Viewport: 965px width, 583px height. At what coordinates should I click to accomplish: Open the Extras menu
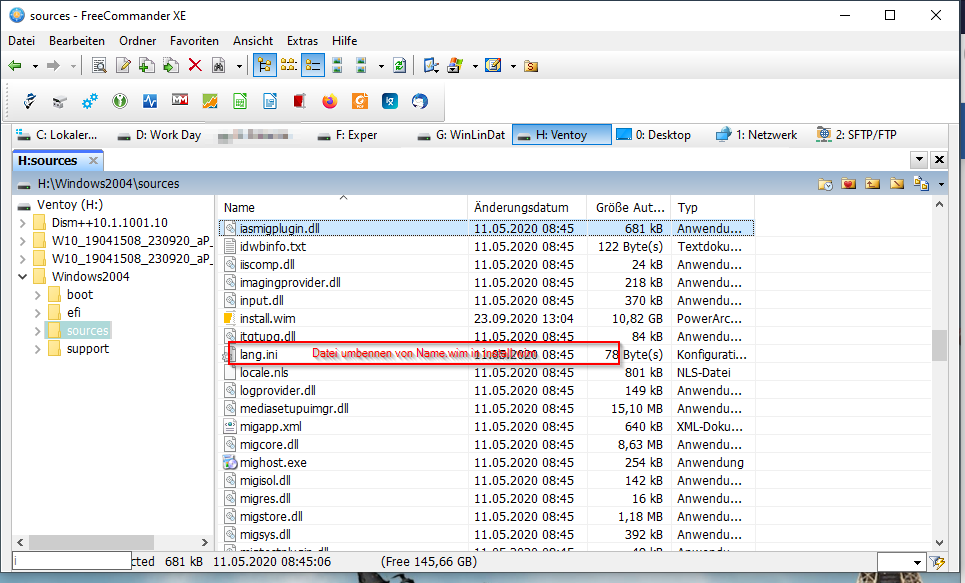click(302, 41)
